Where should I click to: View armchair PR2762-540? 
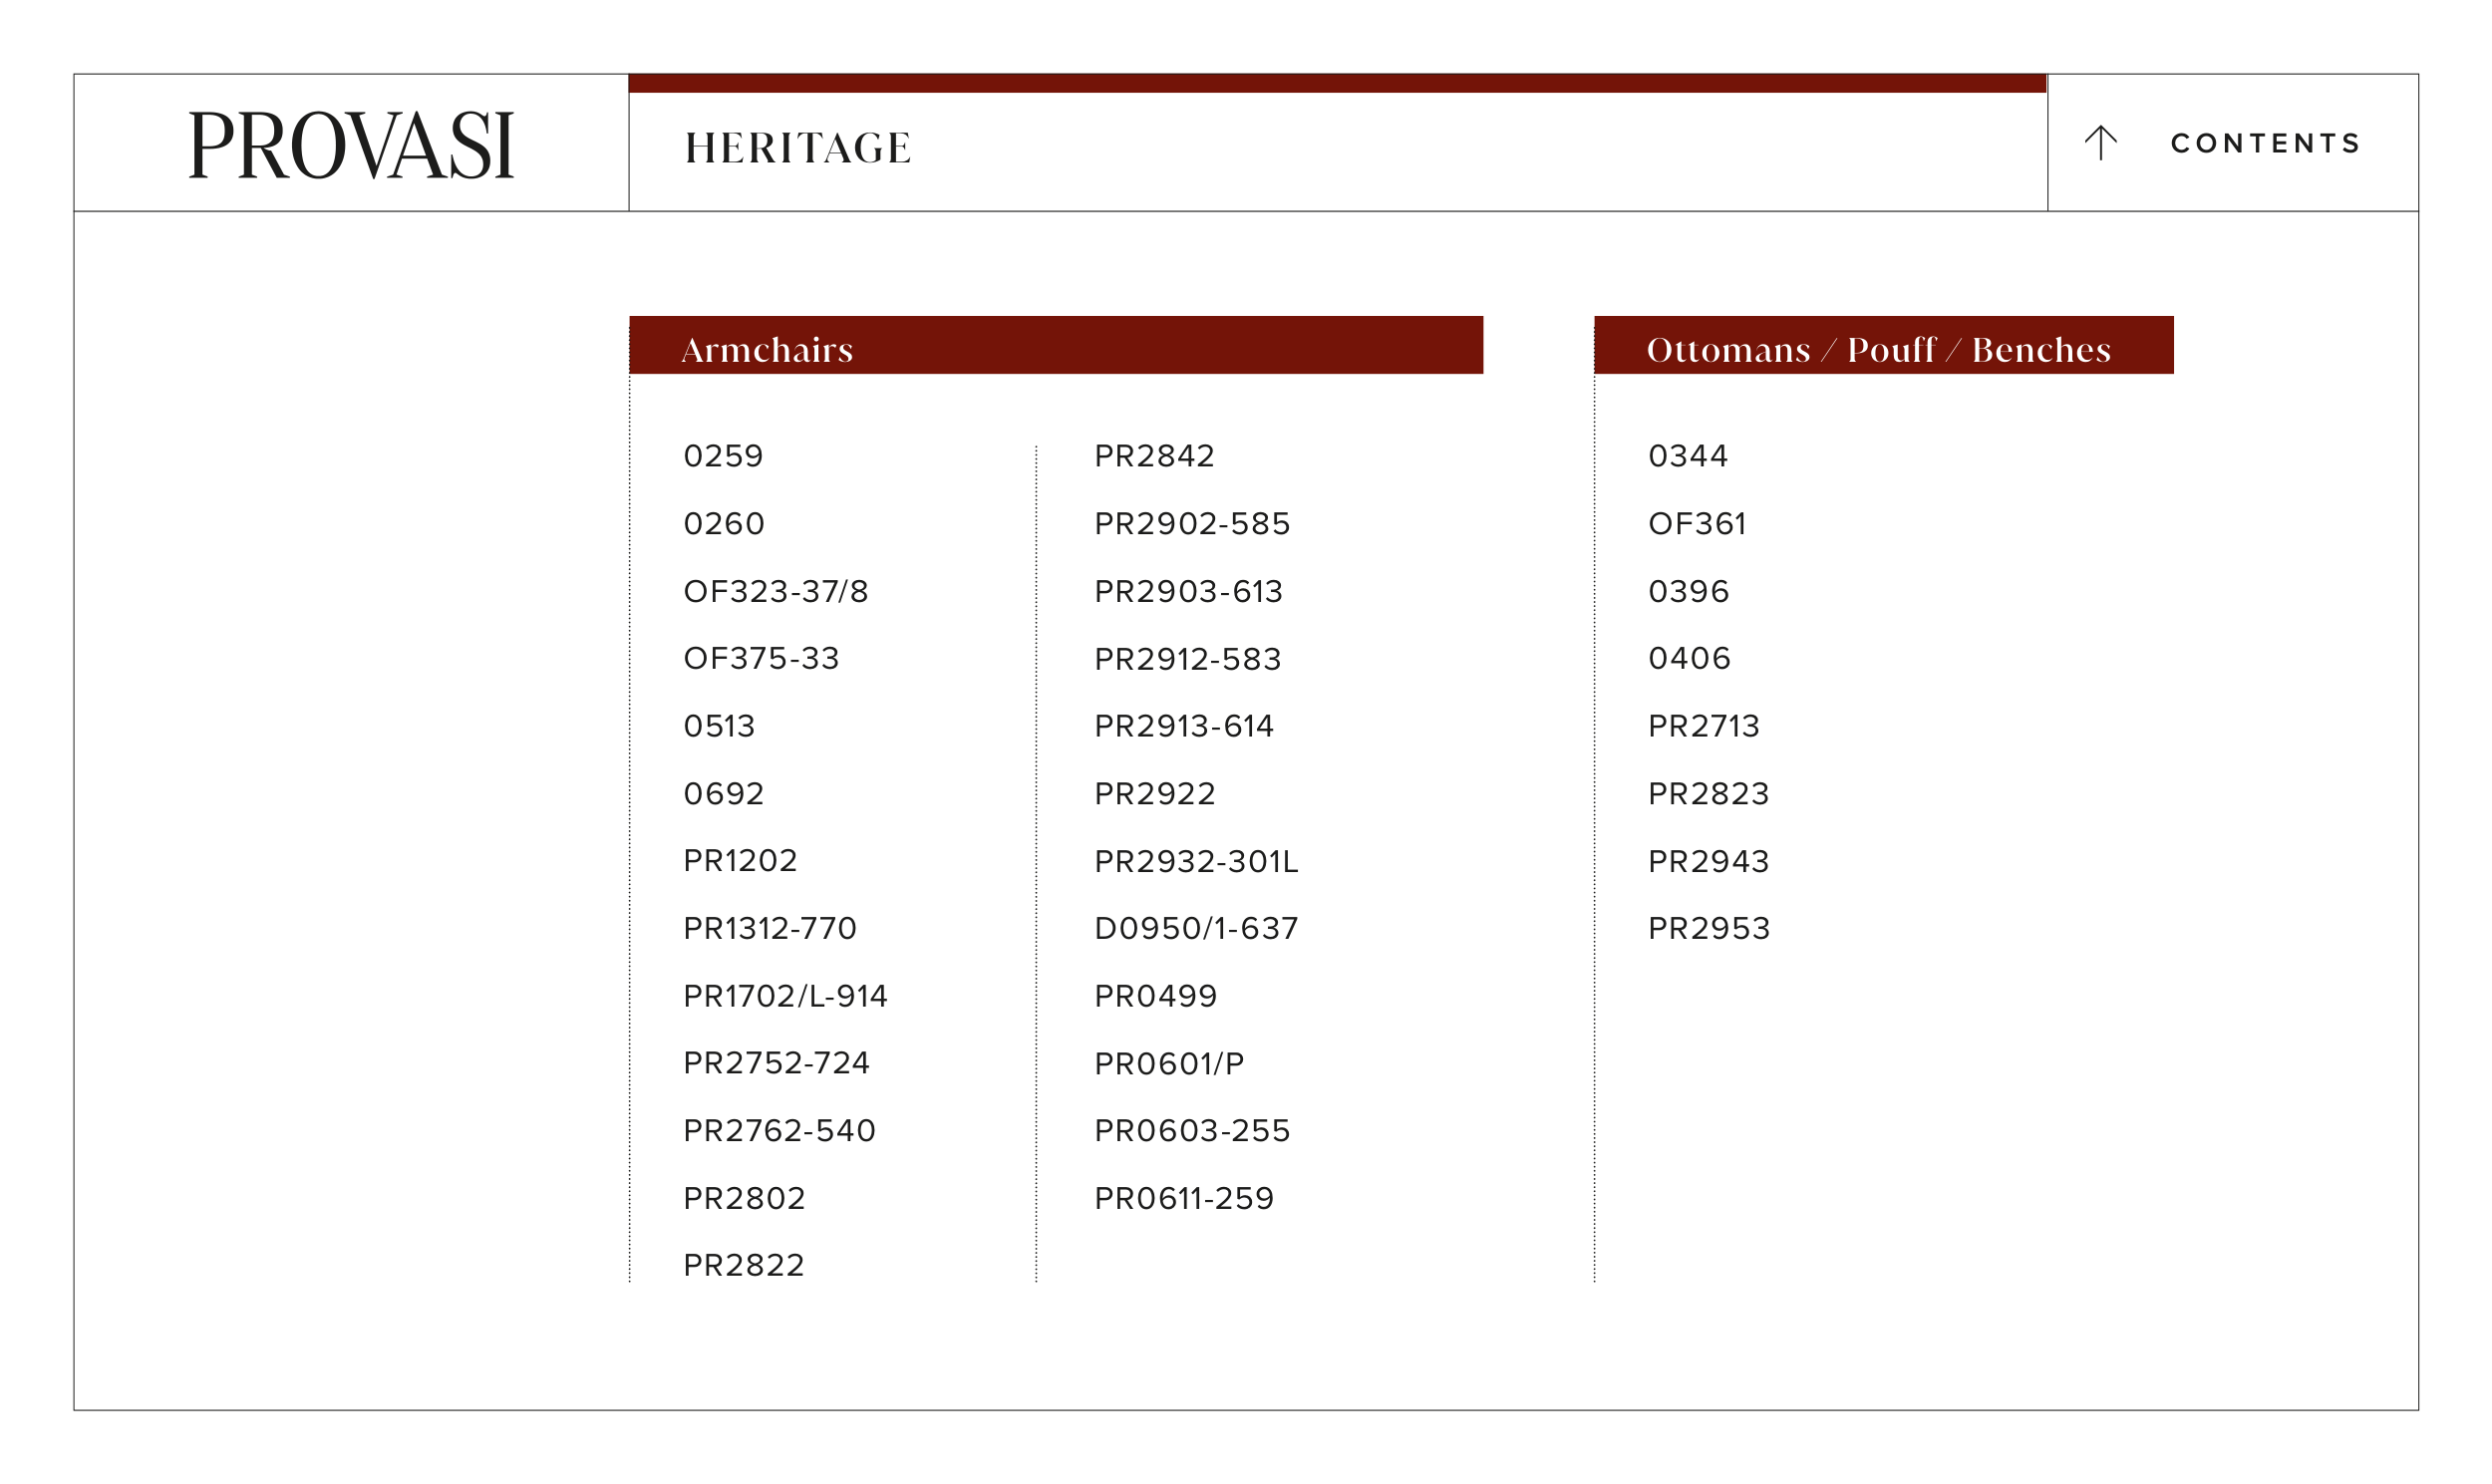coord(779,1130)
